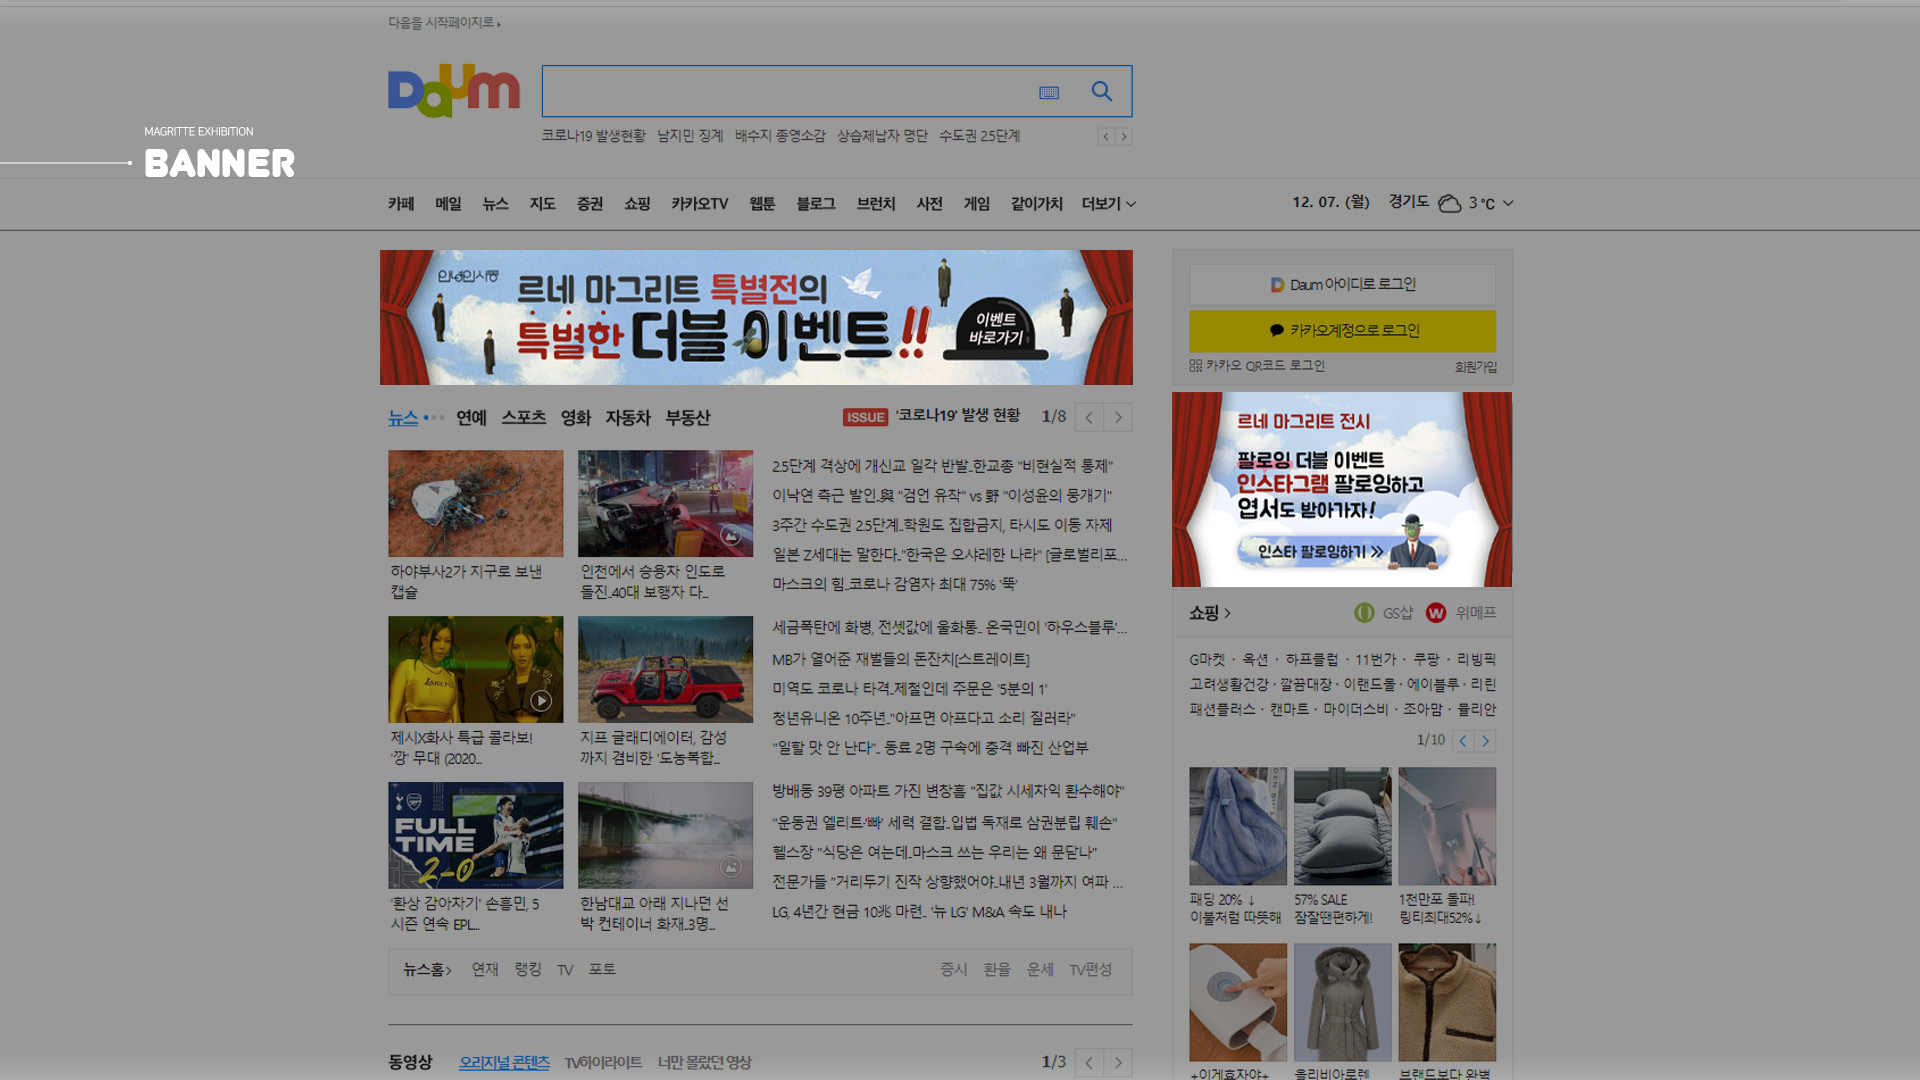Open the 인천 승용차 accident thumbnail
This screenshot has width=1920, height=1080.
[665, 503]
